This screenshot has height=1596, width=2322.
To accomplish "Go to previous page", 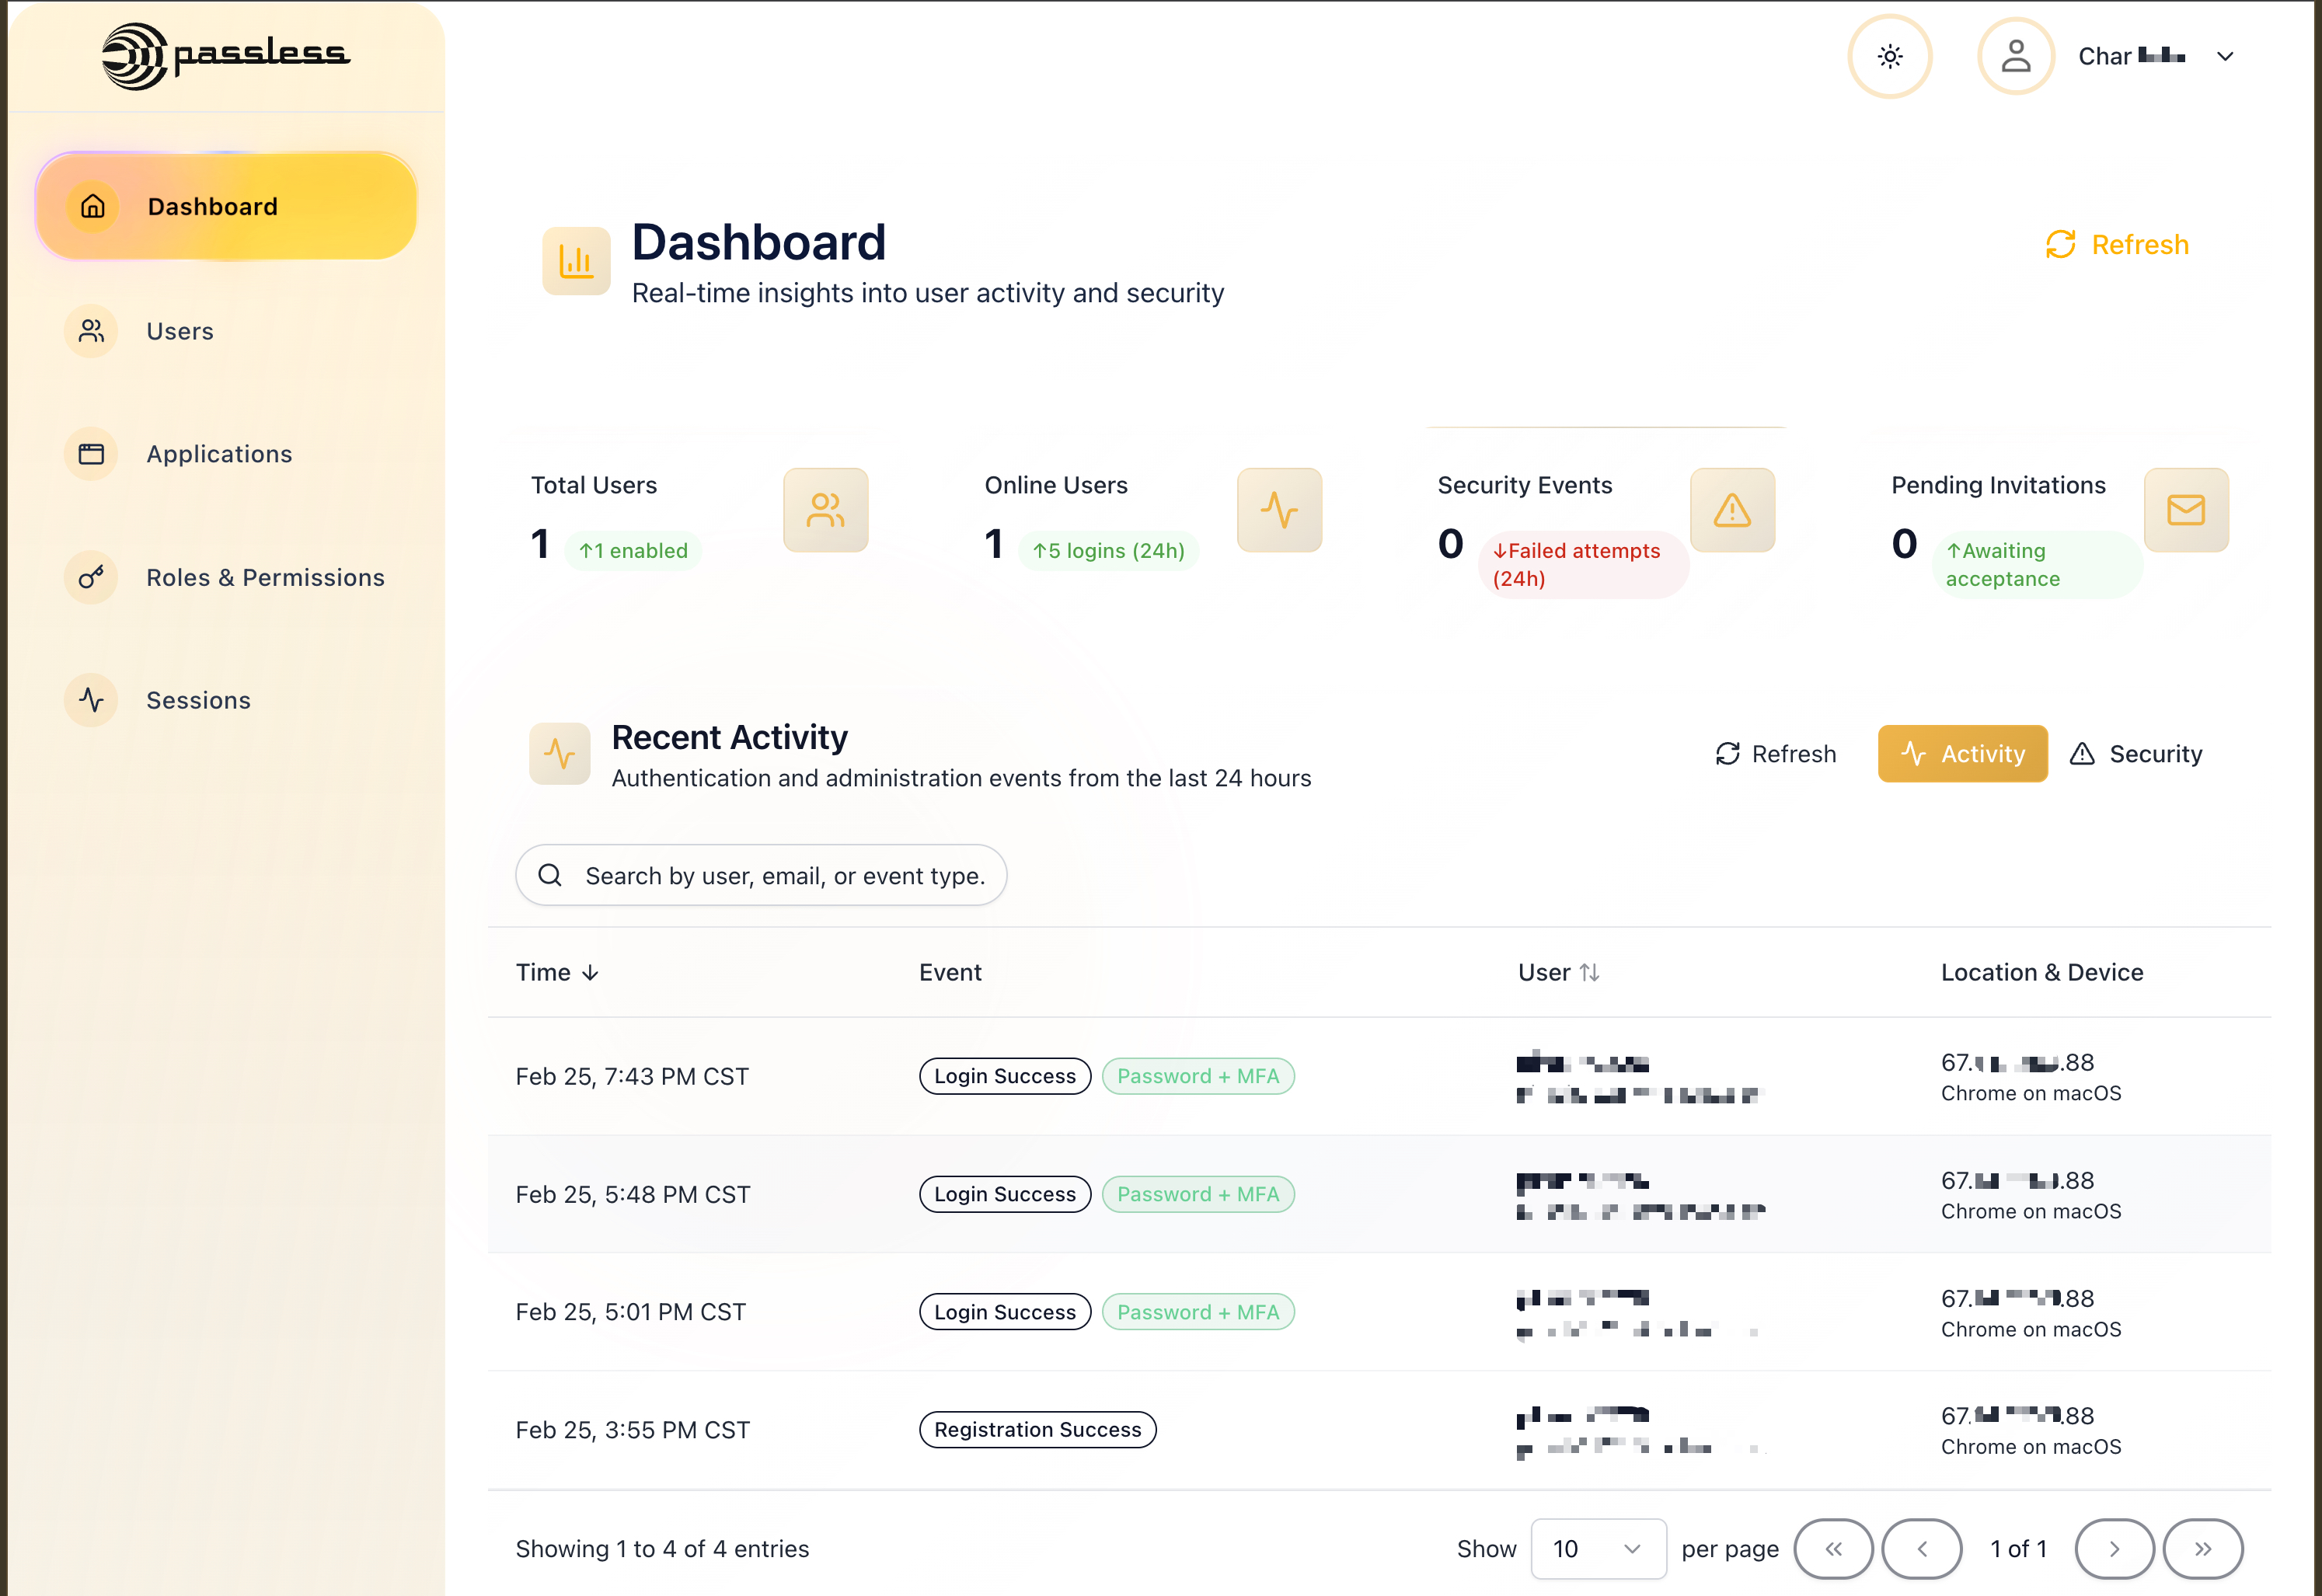I will (1921, 1549).
